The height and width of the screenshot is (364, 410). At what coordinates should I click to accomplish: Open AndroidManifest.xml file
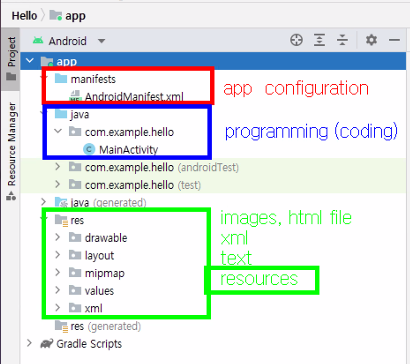pyautogui.click(x=134, y=97)
